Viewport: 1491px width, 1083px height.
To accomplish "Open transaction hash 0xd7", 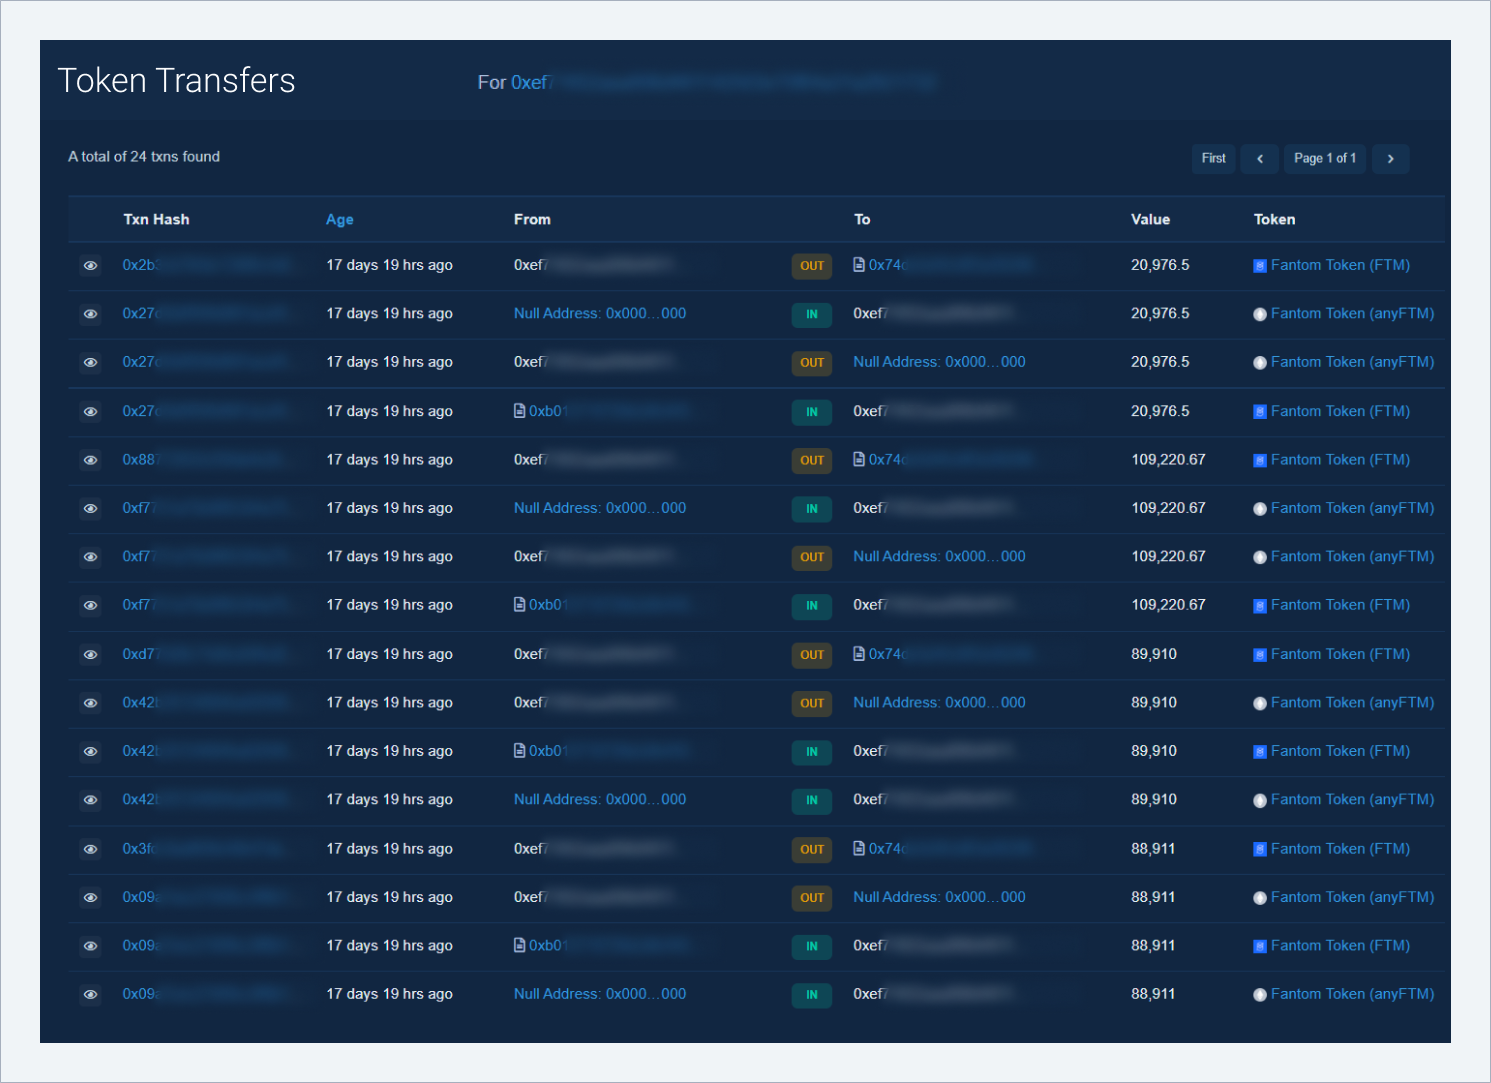I will [207, 654].
